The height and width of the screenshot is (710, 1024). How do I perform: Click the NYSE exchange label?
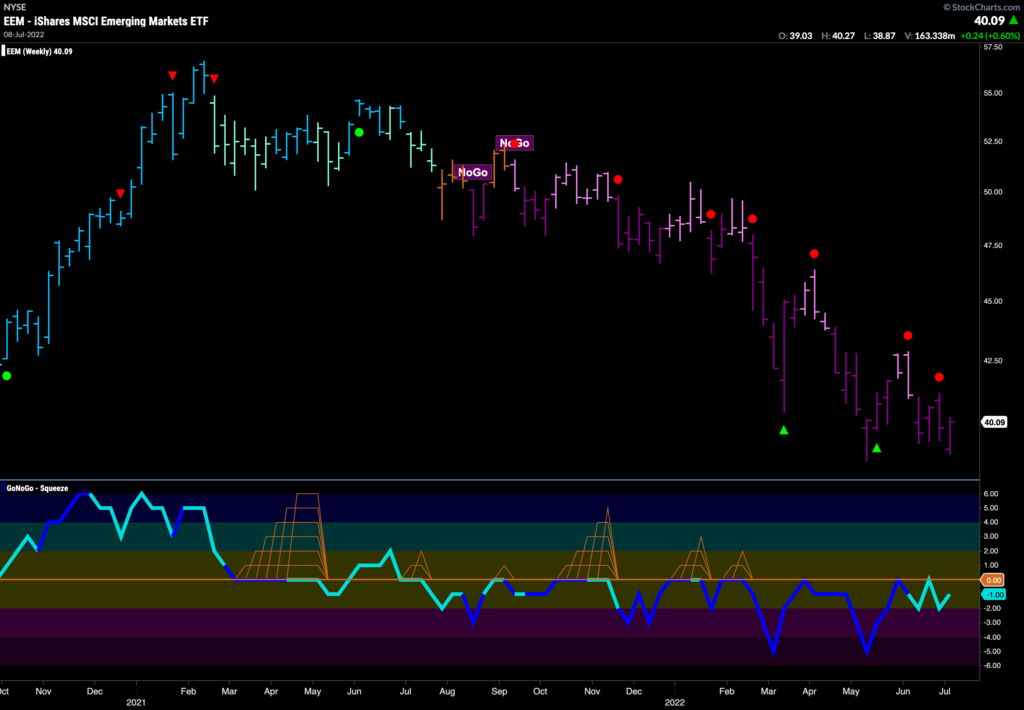tap(14, 7)
